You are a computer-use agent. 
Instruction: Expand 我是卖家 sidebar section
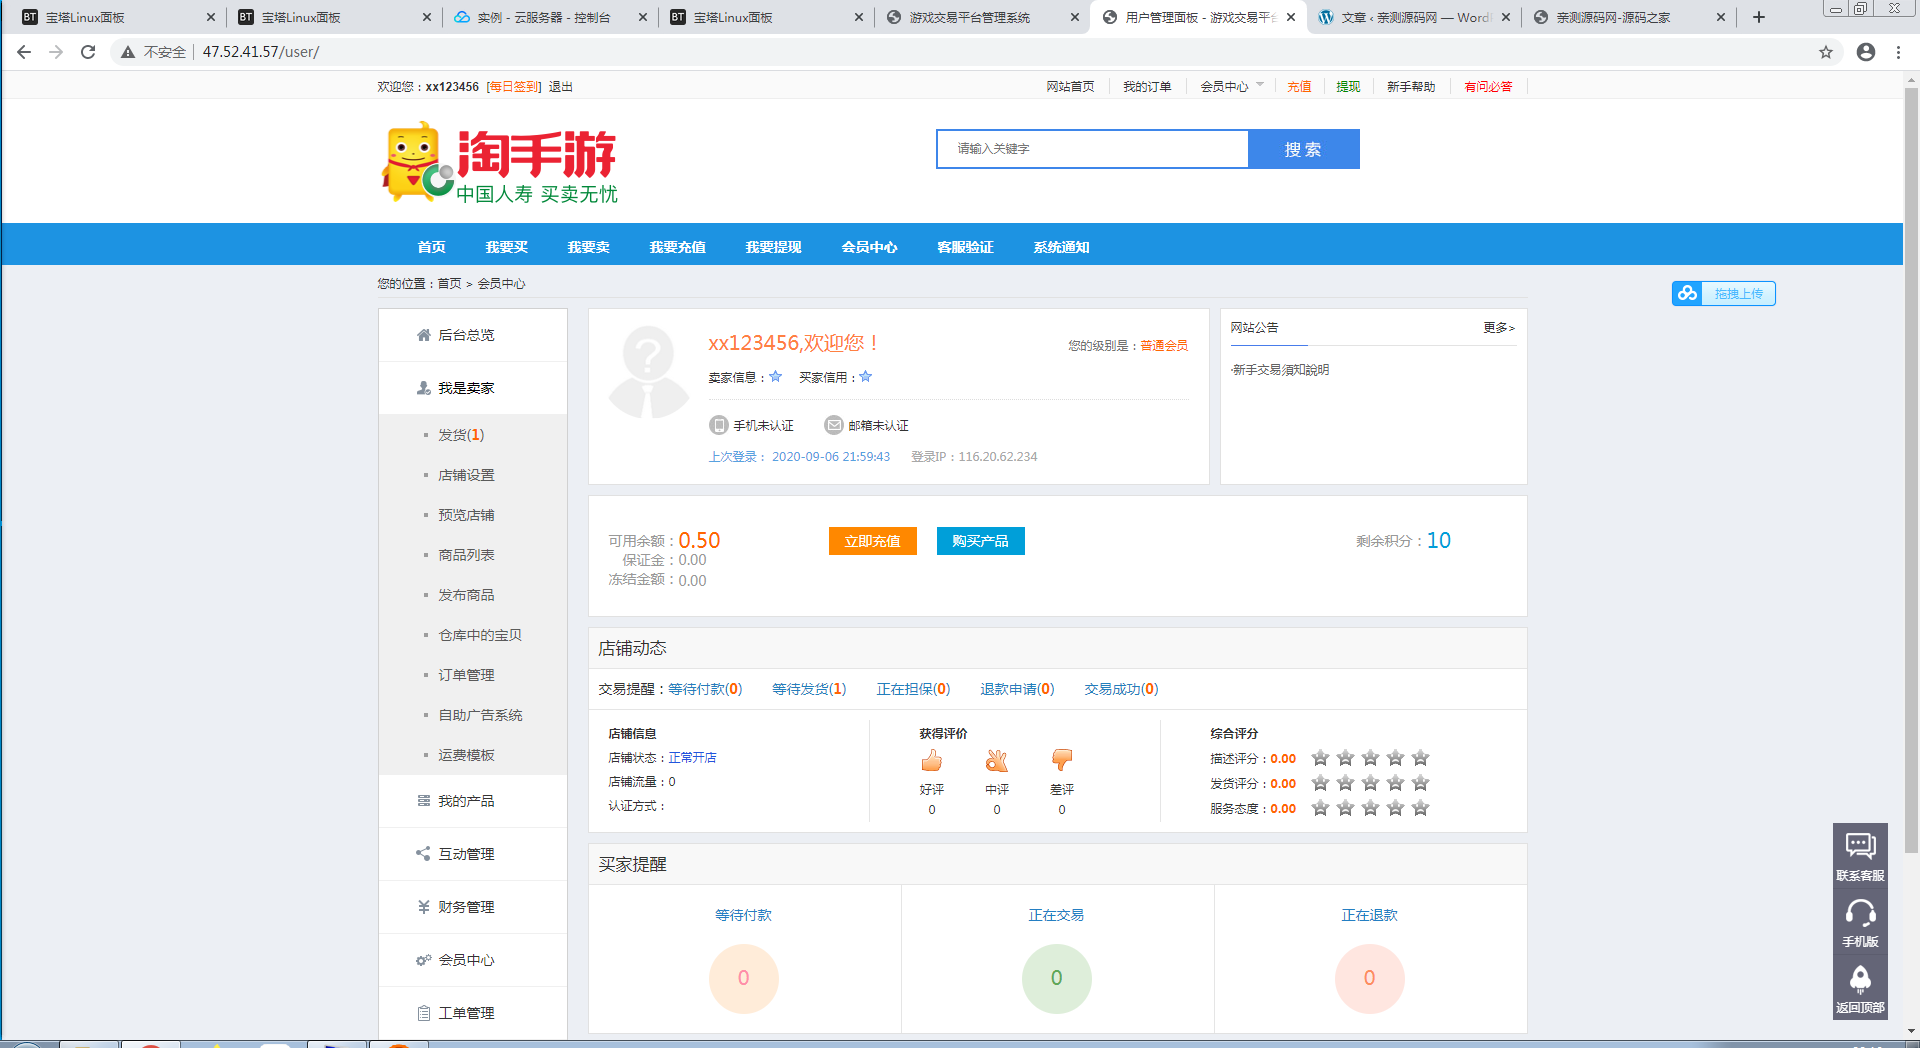473,388
